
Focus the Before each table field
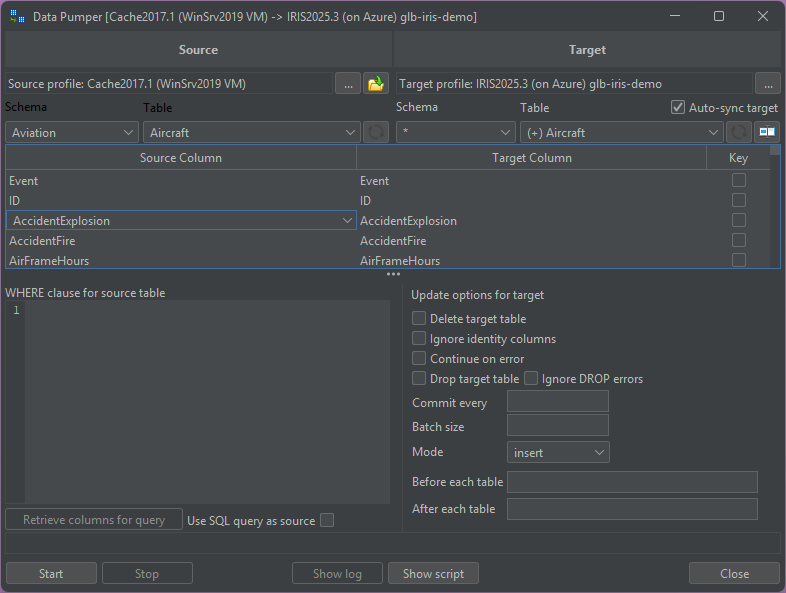point(632,482)
